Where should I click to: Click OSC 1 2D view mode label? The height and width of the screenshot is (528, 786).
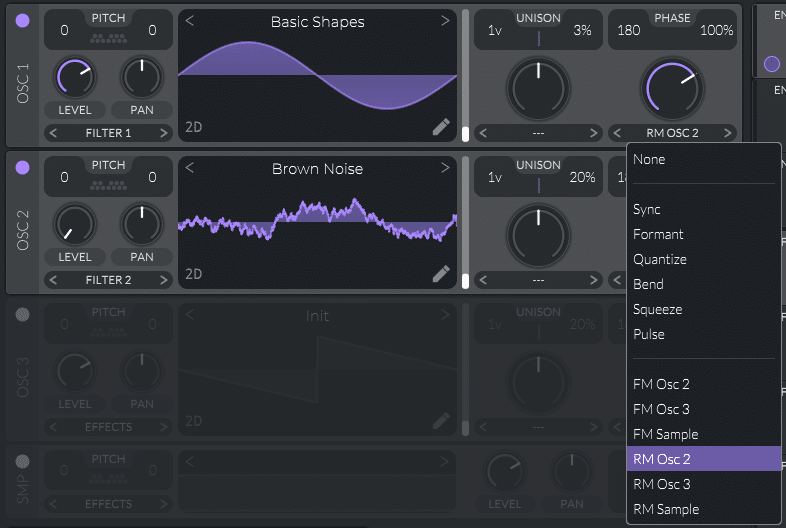[x=193, y=127]
